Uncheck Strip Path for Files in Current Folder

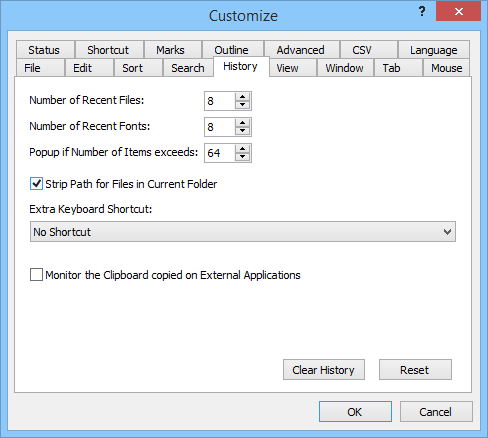pos(36,184)
